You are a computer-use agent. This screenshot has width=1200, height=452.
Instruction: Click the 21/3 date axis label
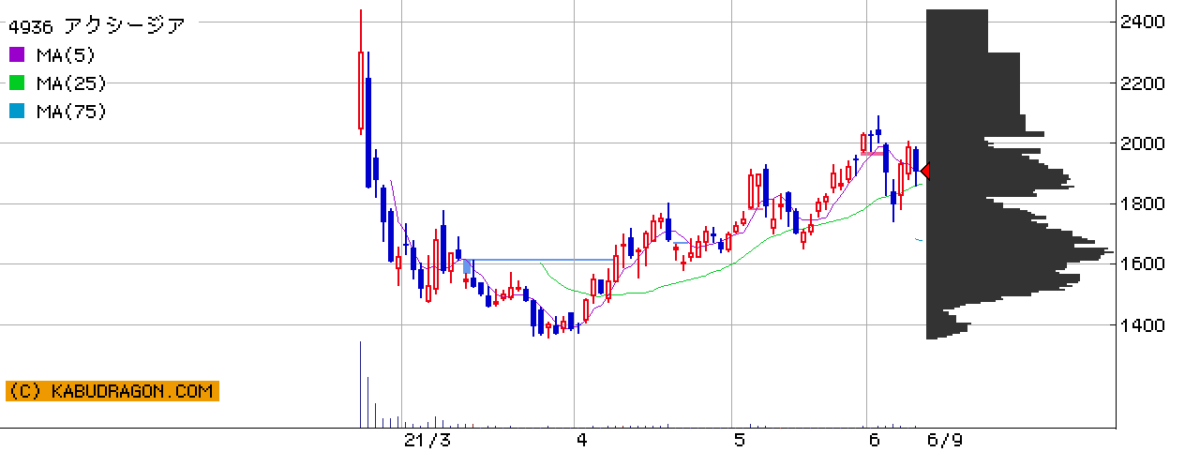(427, 440)
